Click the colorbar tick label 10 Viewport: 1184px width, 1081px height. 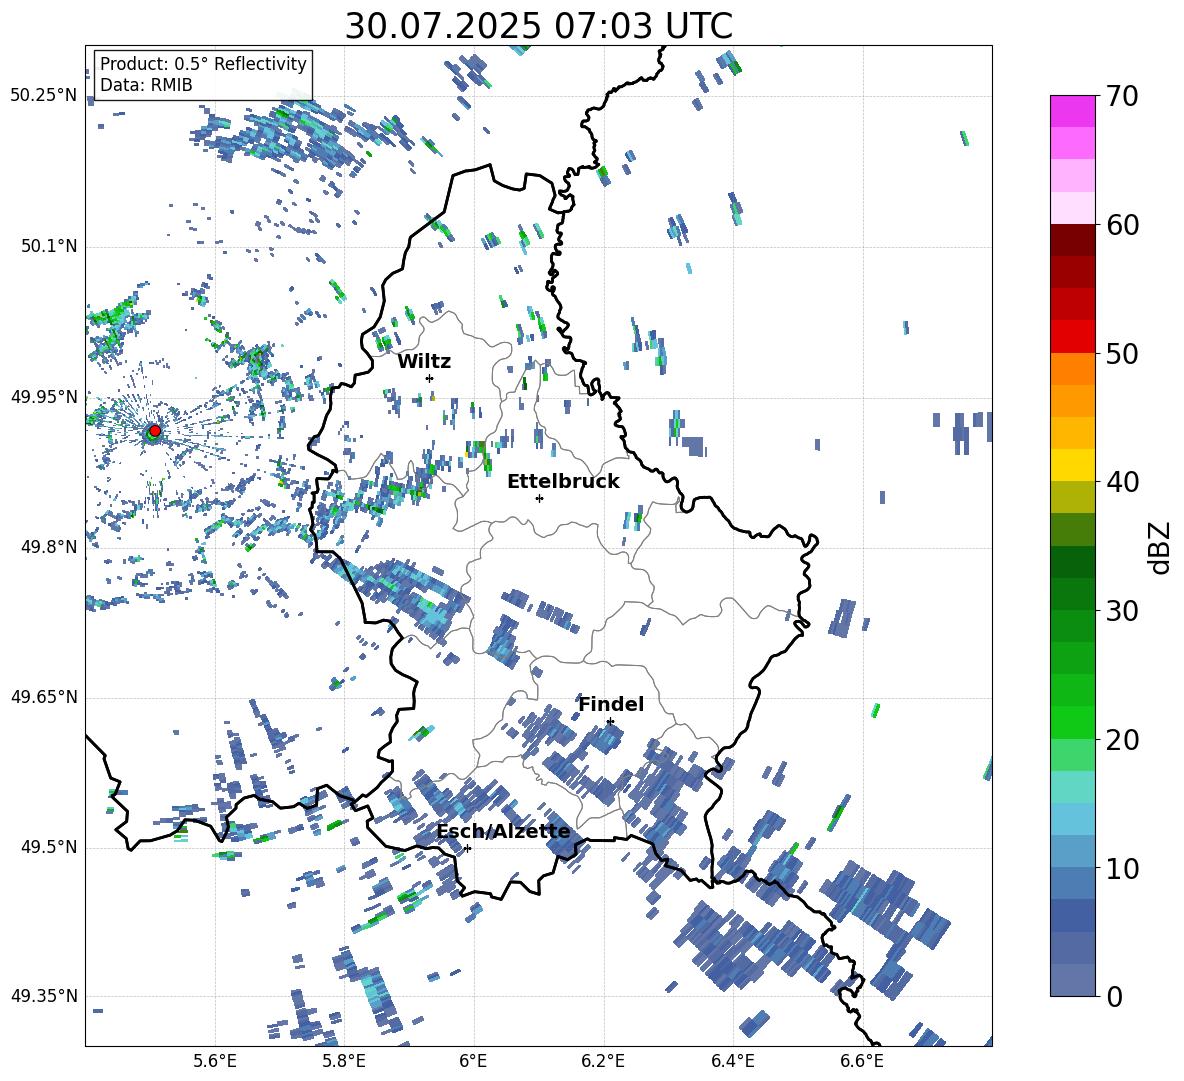1122,868
